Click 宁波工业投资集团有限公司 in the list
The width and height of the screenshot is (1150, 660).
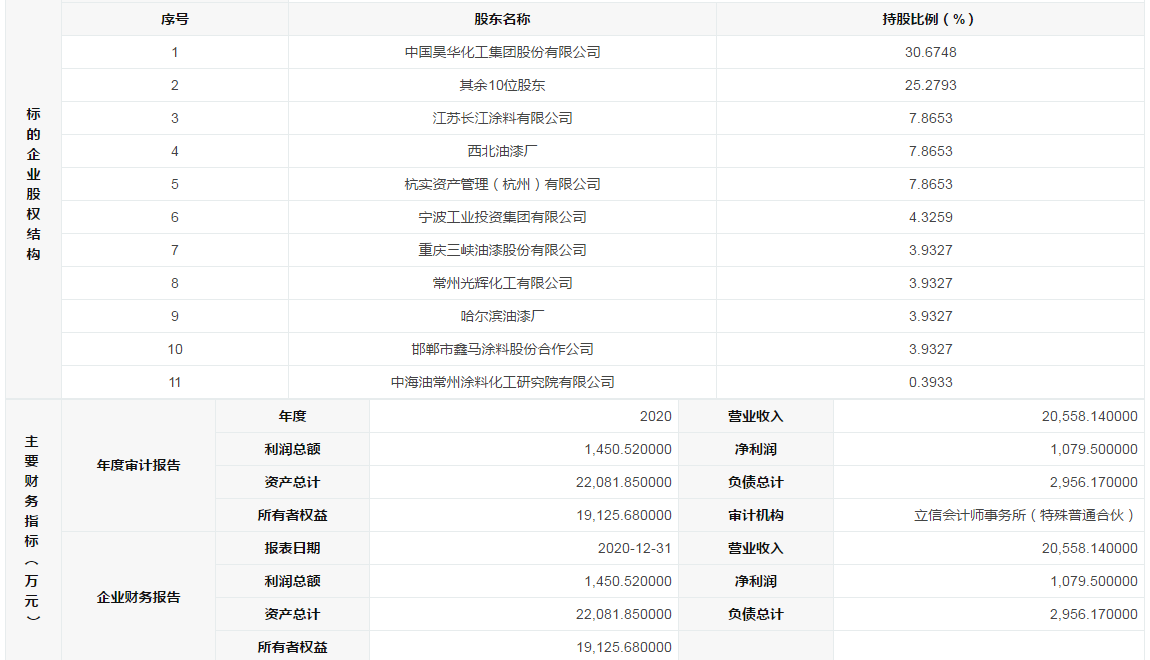pyautogui.click(x=502, y=217)
